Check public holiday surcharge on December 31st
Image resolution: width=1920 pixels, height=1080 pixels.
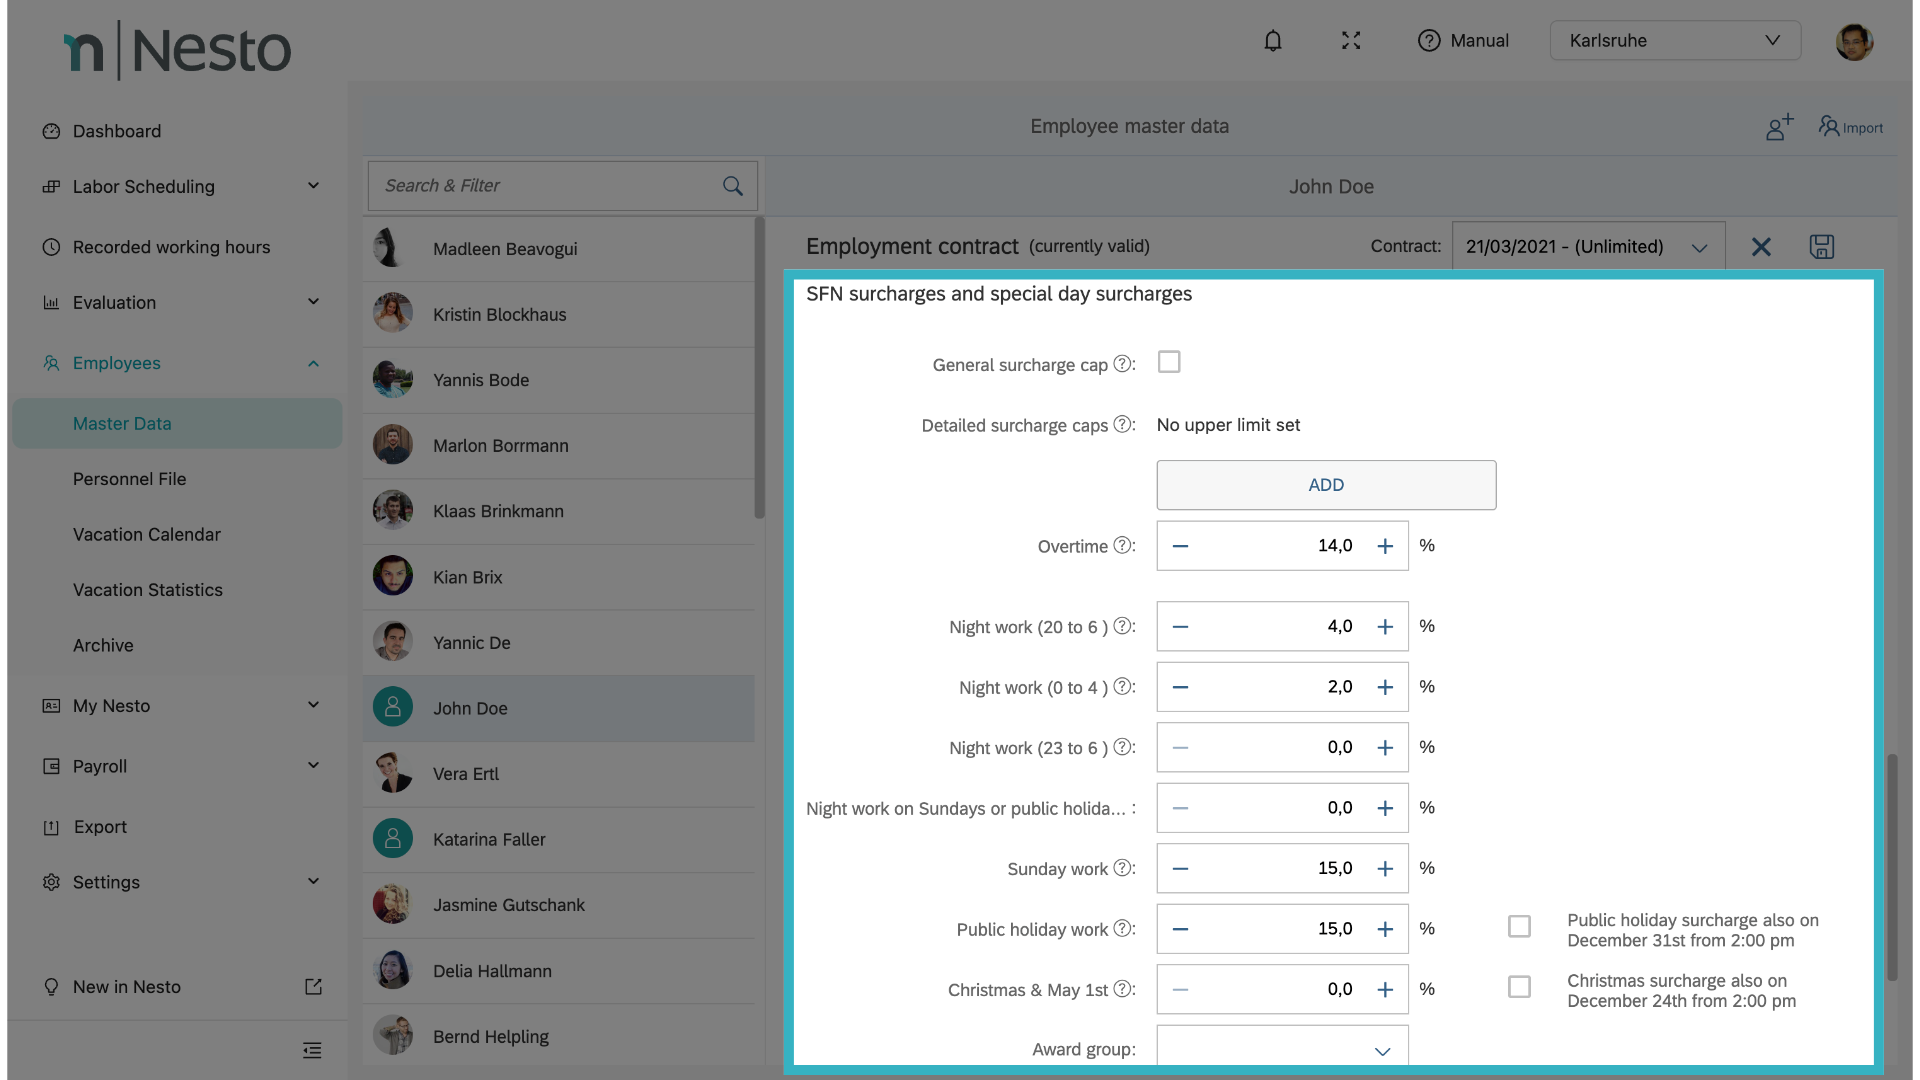click(1518, 927)
